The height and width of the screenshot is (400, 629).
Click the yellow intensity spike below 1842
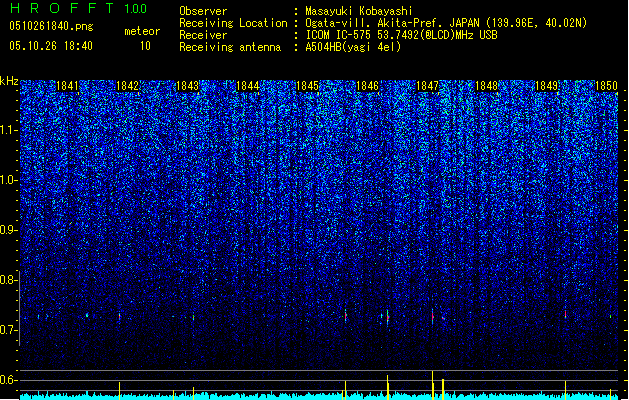(x=120, y=391)
